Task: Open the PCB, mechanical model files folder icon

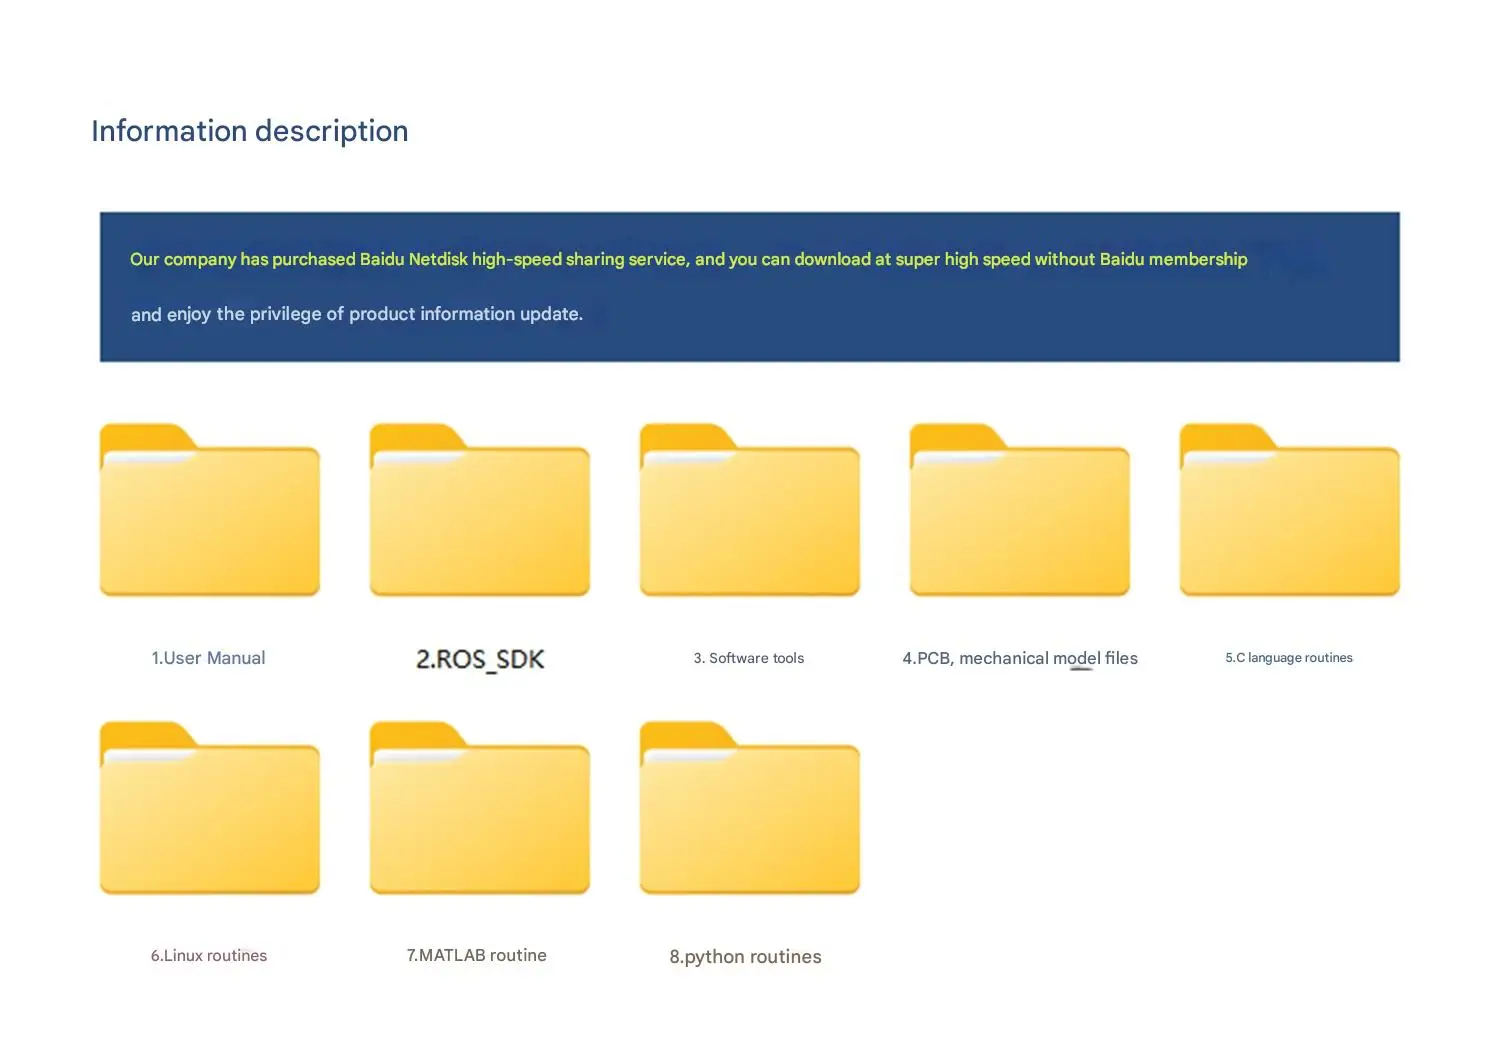Action: coord(1020,510)
